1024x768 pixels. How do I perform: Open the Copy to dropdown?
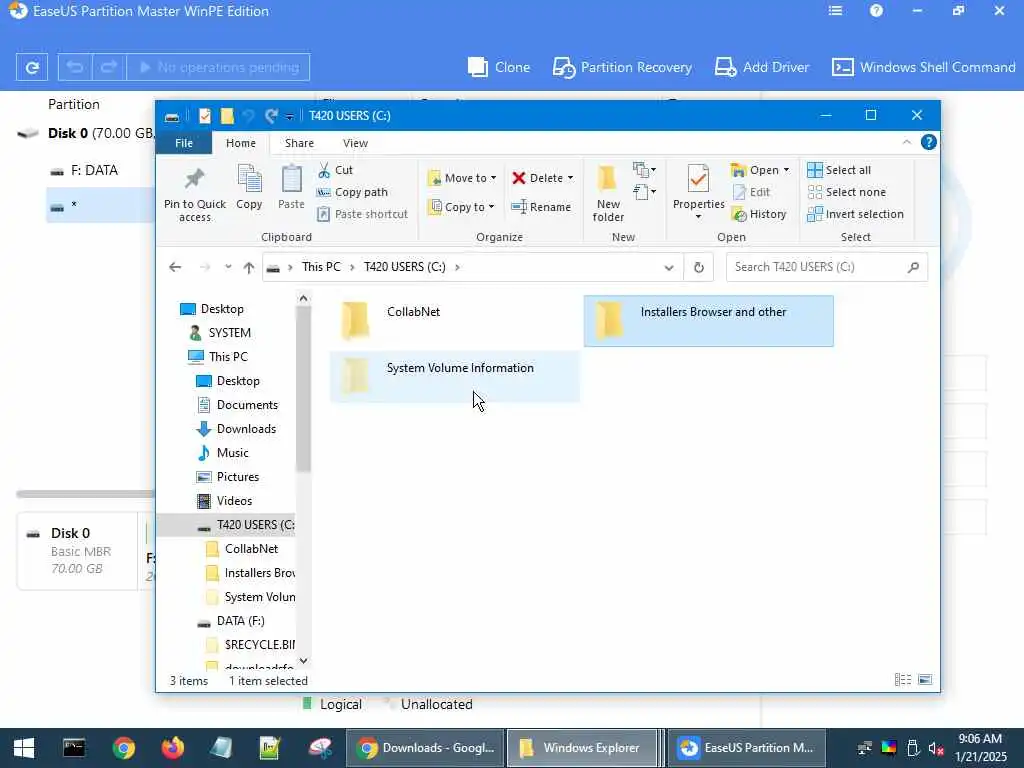pyautogui.click(x=461, y=207)
